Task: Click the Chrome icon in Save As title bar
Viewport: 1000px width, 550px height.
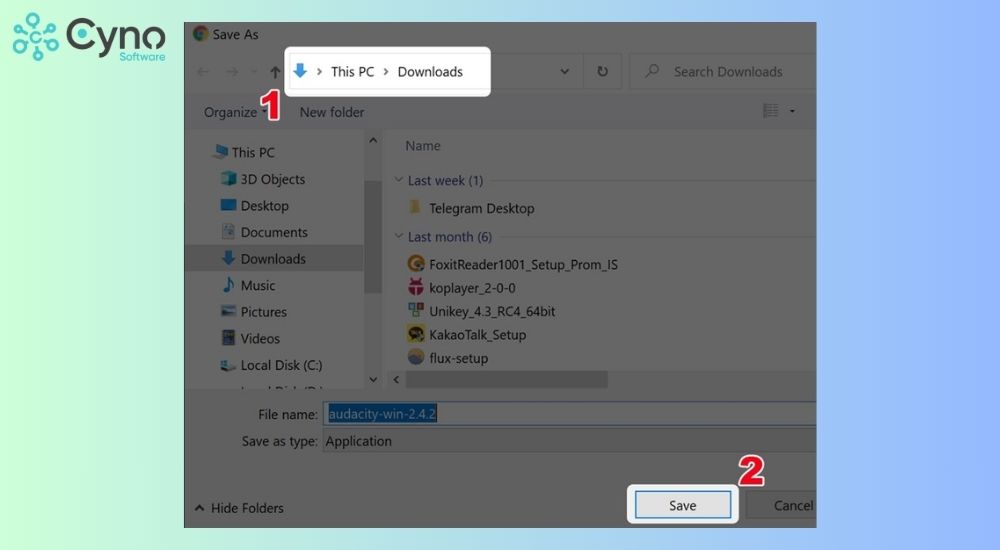Action: (200, 34)
